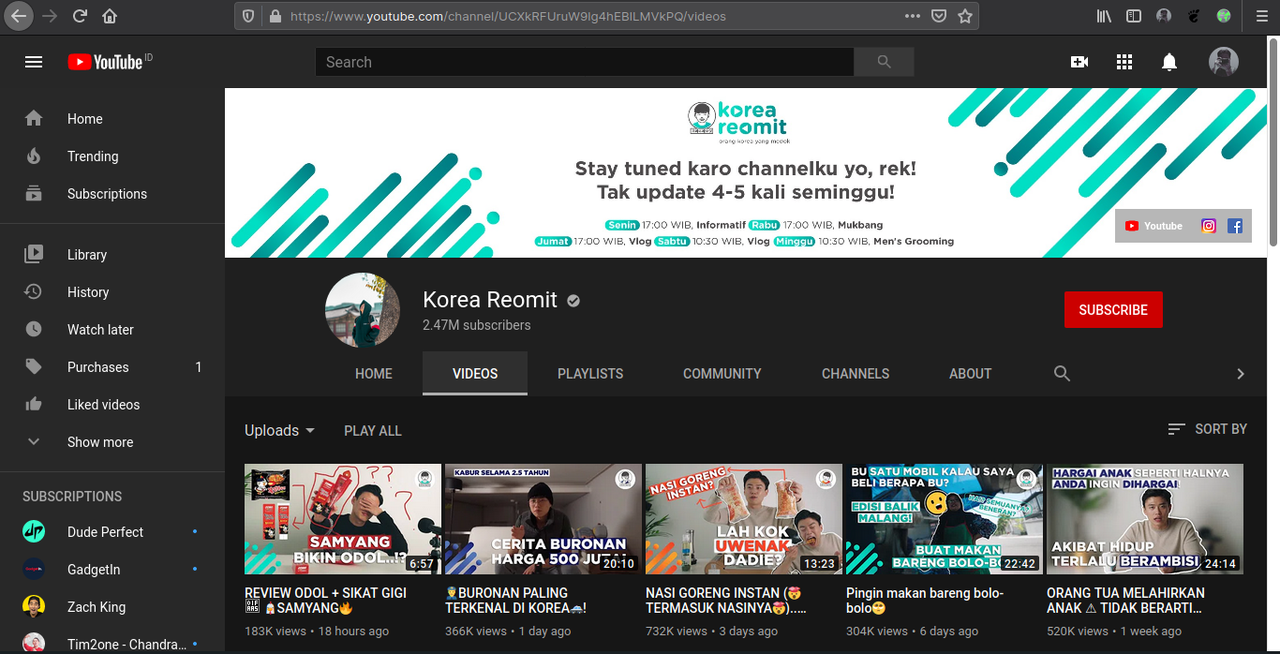Open the YouTube hamburger guide menu
This screenshot has width=1280, height=654.
(x=34, y=62)
